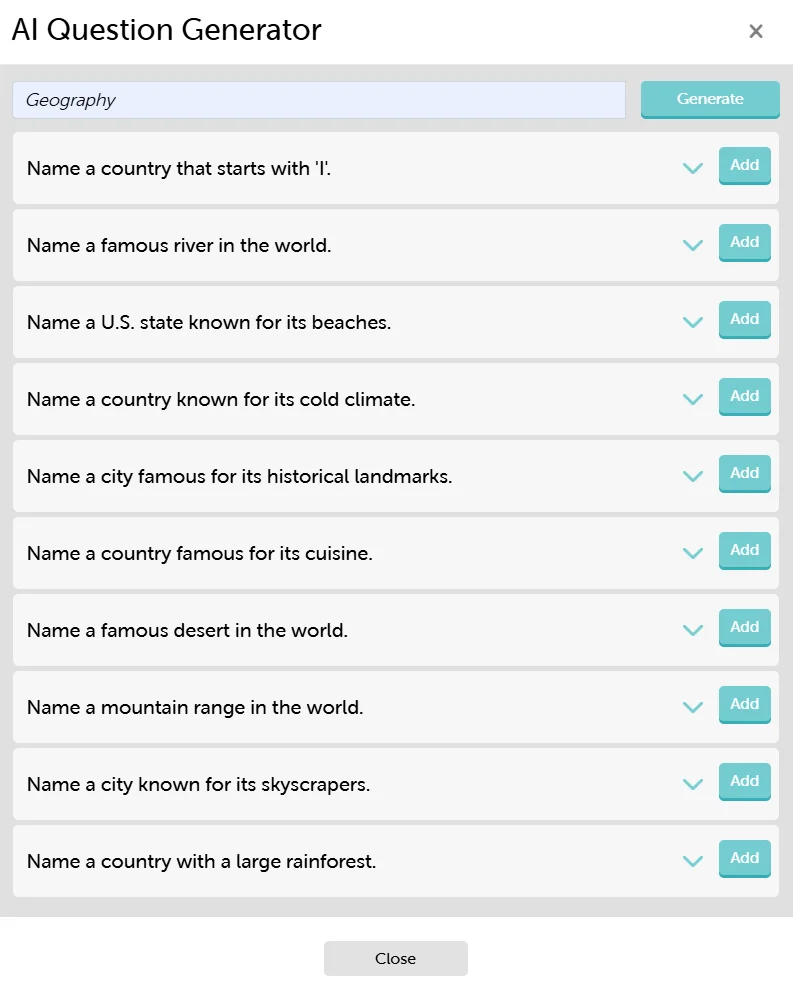The image size is (793, 984).
Task: Add the country cuisine question
Action: (744, 550)
